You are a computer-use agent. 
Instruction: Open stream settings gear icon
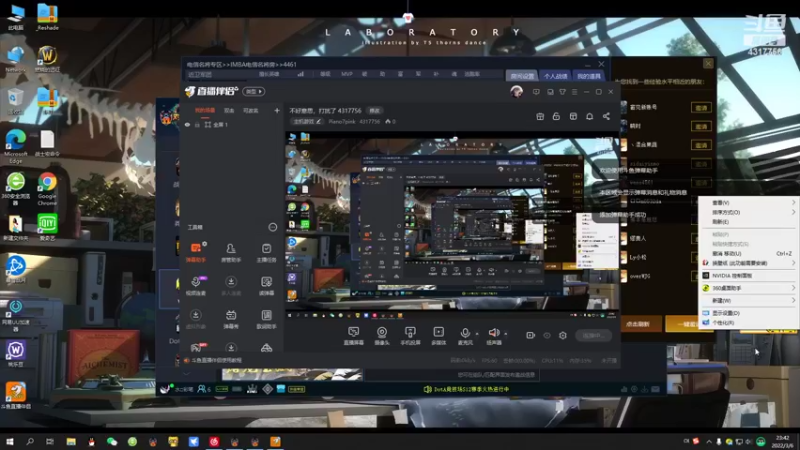(x=562, y=335)
